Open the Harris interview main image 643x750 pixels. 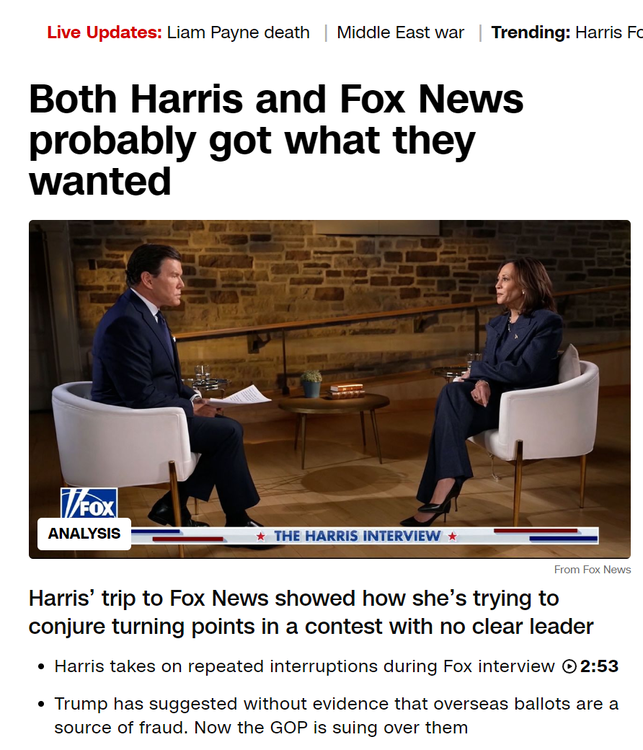(330, 389)
